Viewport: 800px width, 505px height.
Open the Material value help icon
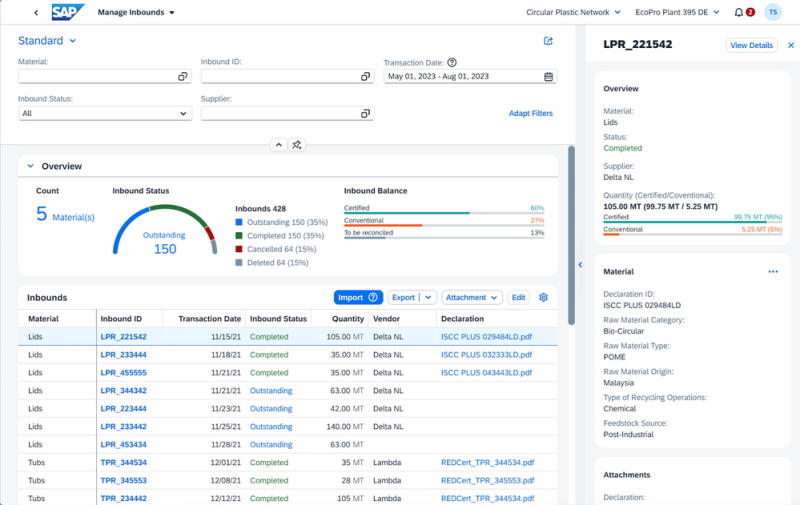182,77
